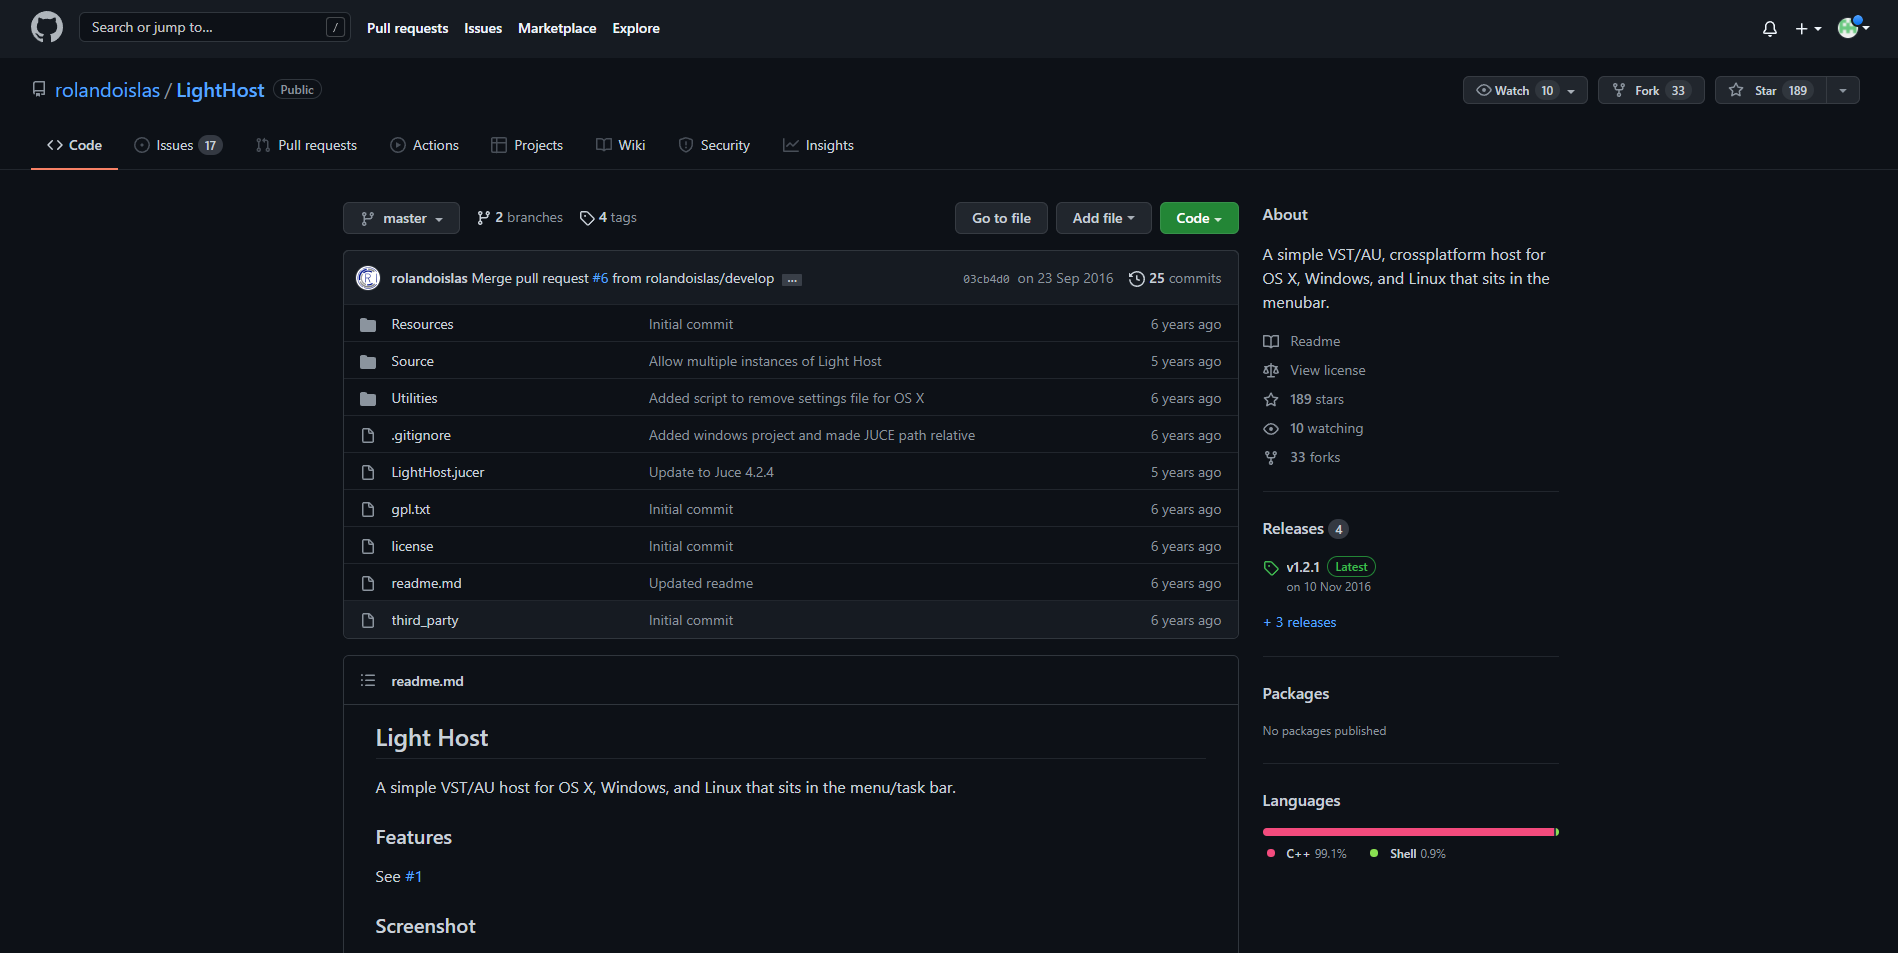1898x953 pixels.
Task: Open the v1.2.1 release link
Action: coord(1302,567)
